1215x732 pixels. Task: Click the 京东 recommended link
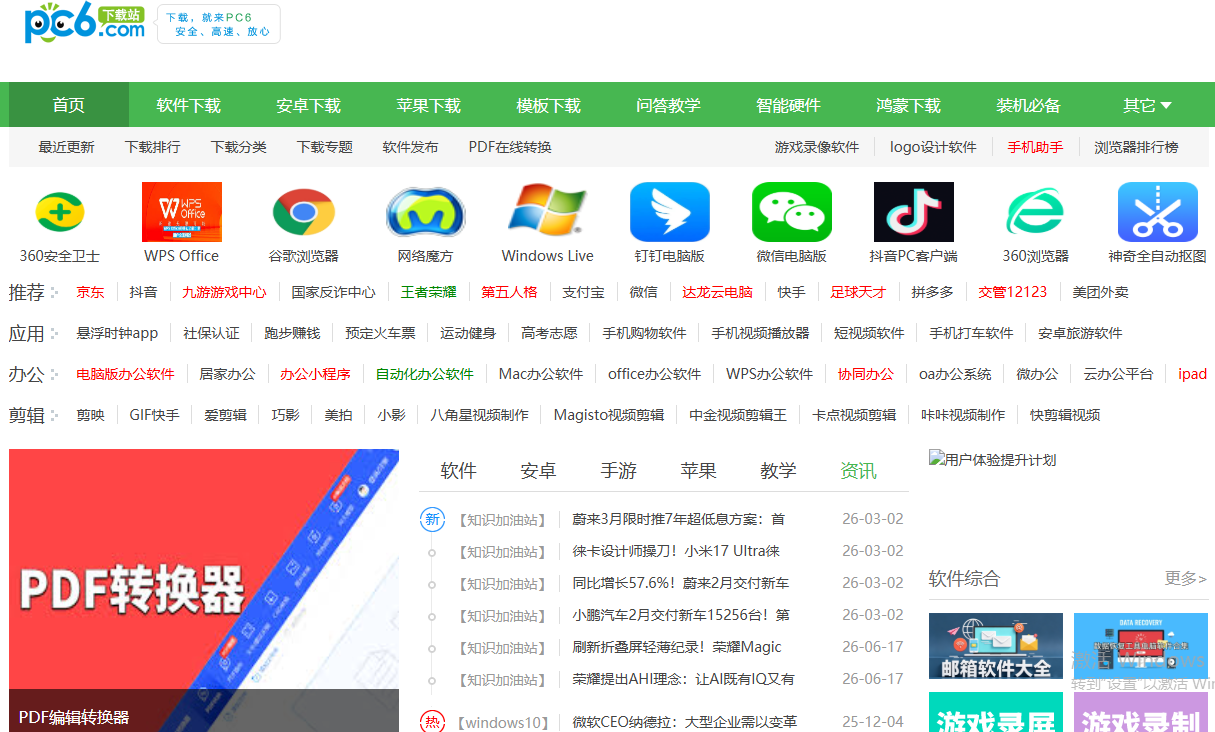90,292
